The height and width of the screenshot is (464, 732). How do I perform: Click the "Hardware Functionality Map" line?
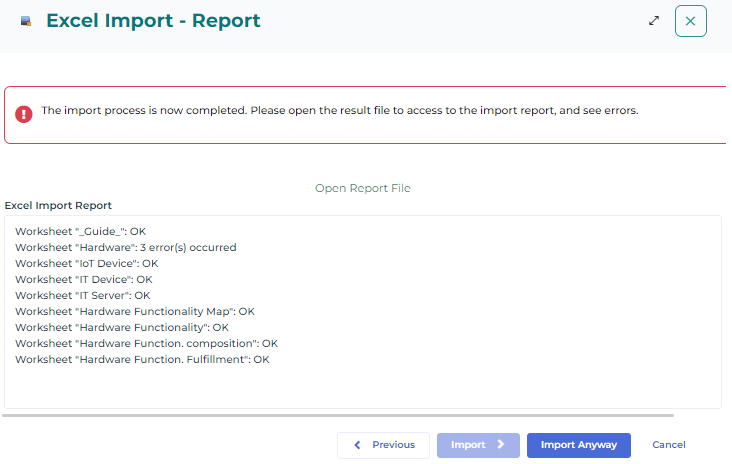click(135, 311)
